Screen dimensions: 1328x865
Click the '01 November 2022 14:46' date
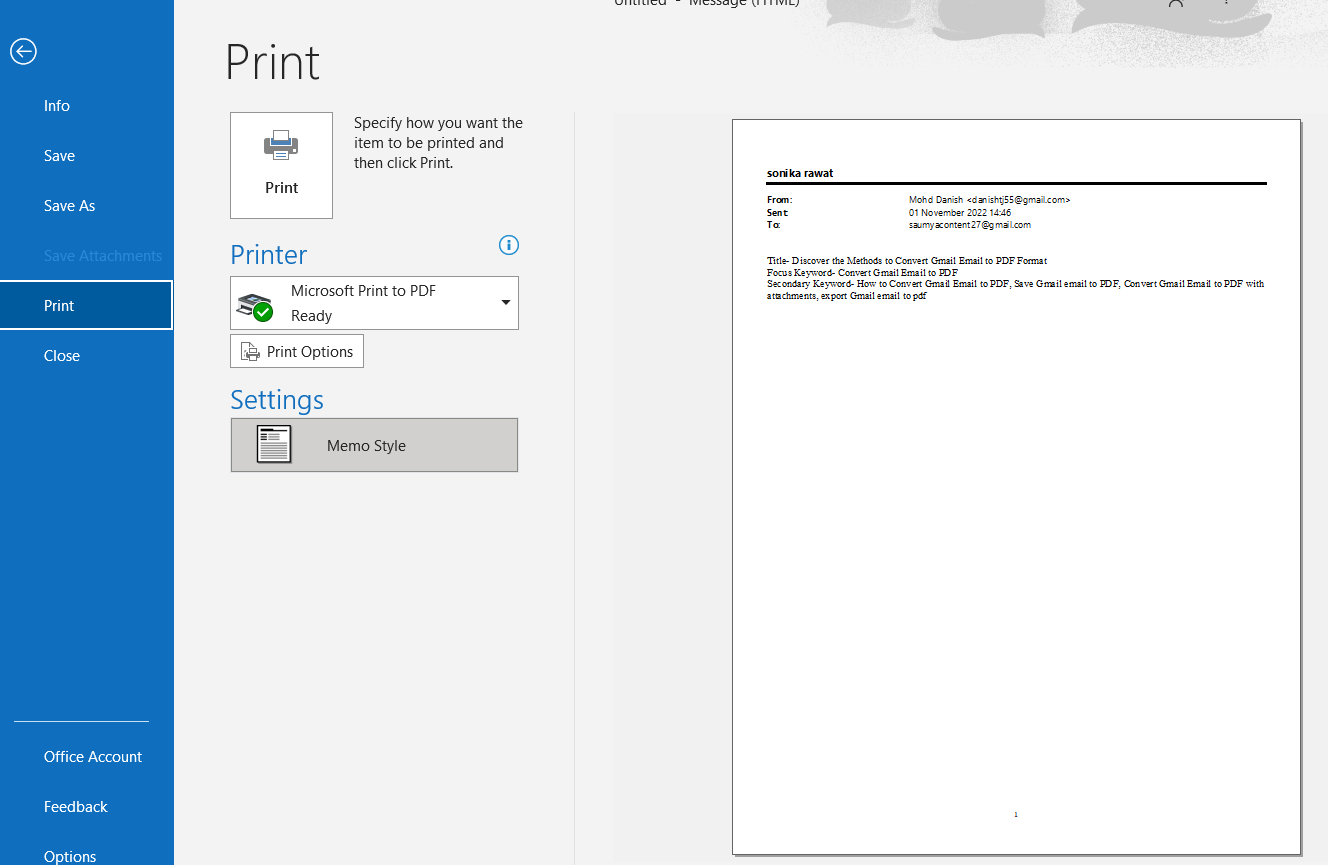(960, 213)
